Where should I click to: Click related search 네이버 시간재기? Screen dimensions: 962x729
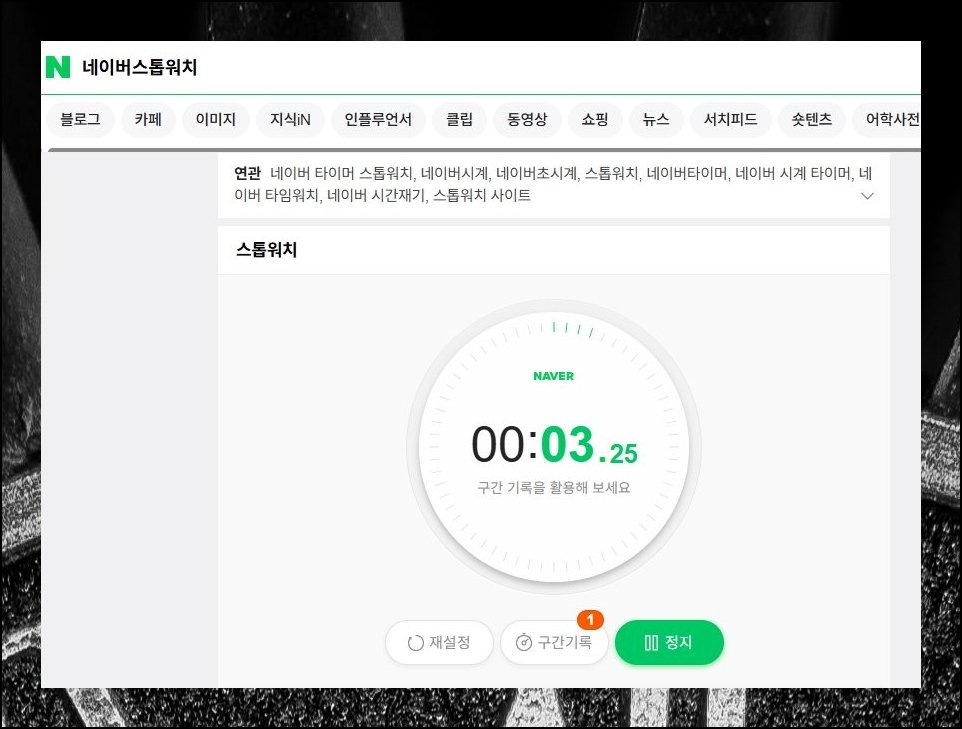click(x=376, y=196)
